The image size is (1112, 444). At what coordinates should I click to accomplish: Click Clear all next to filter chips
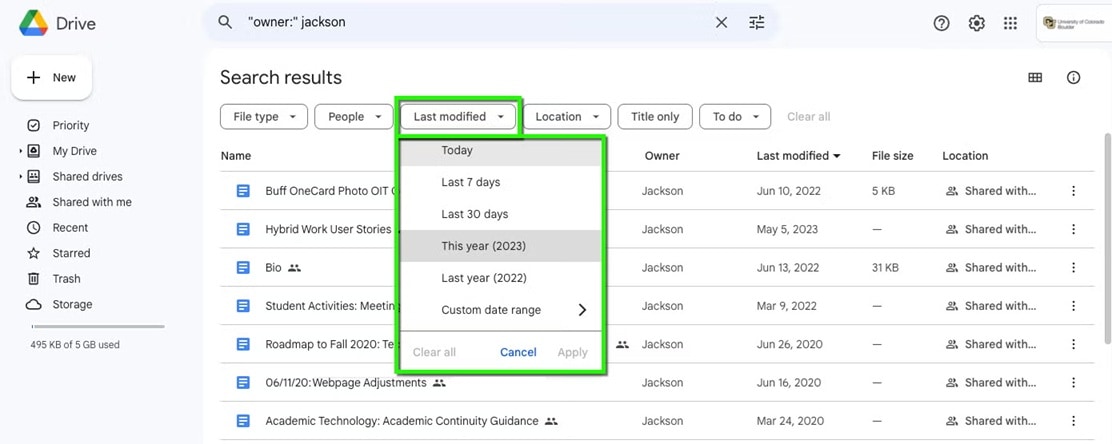tap(808, 117)
